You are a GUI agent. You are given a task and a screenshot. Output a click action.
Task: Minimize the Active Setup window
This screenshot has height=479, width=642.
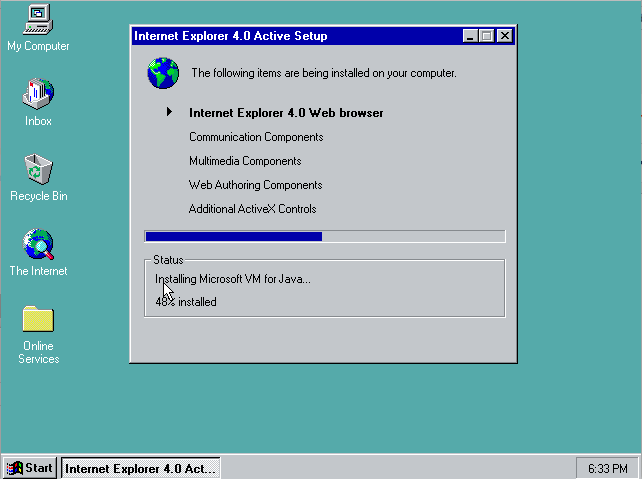[471, 36]
